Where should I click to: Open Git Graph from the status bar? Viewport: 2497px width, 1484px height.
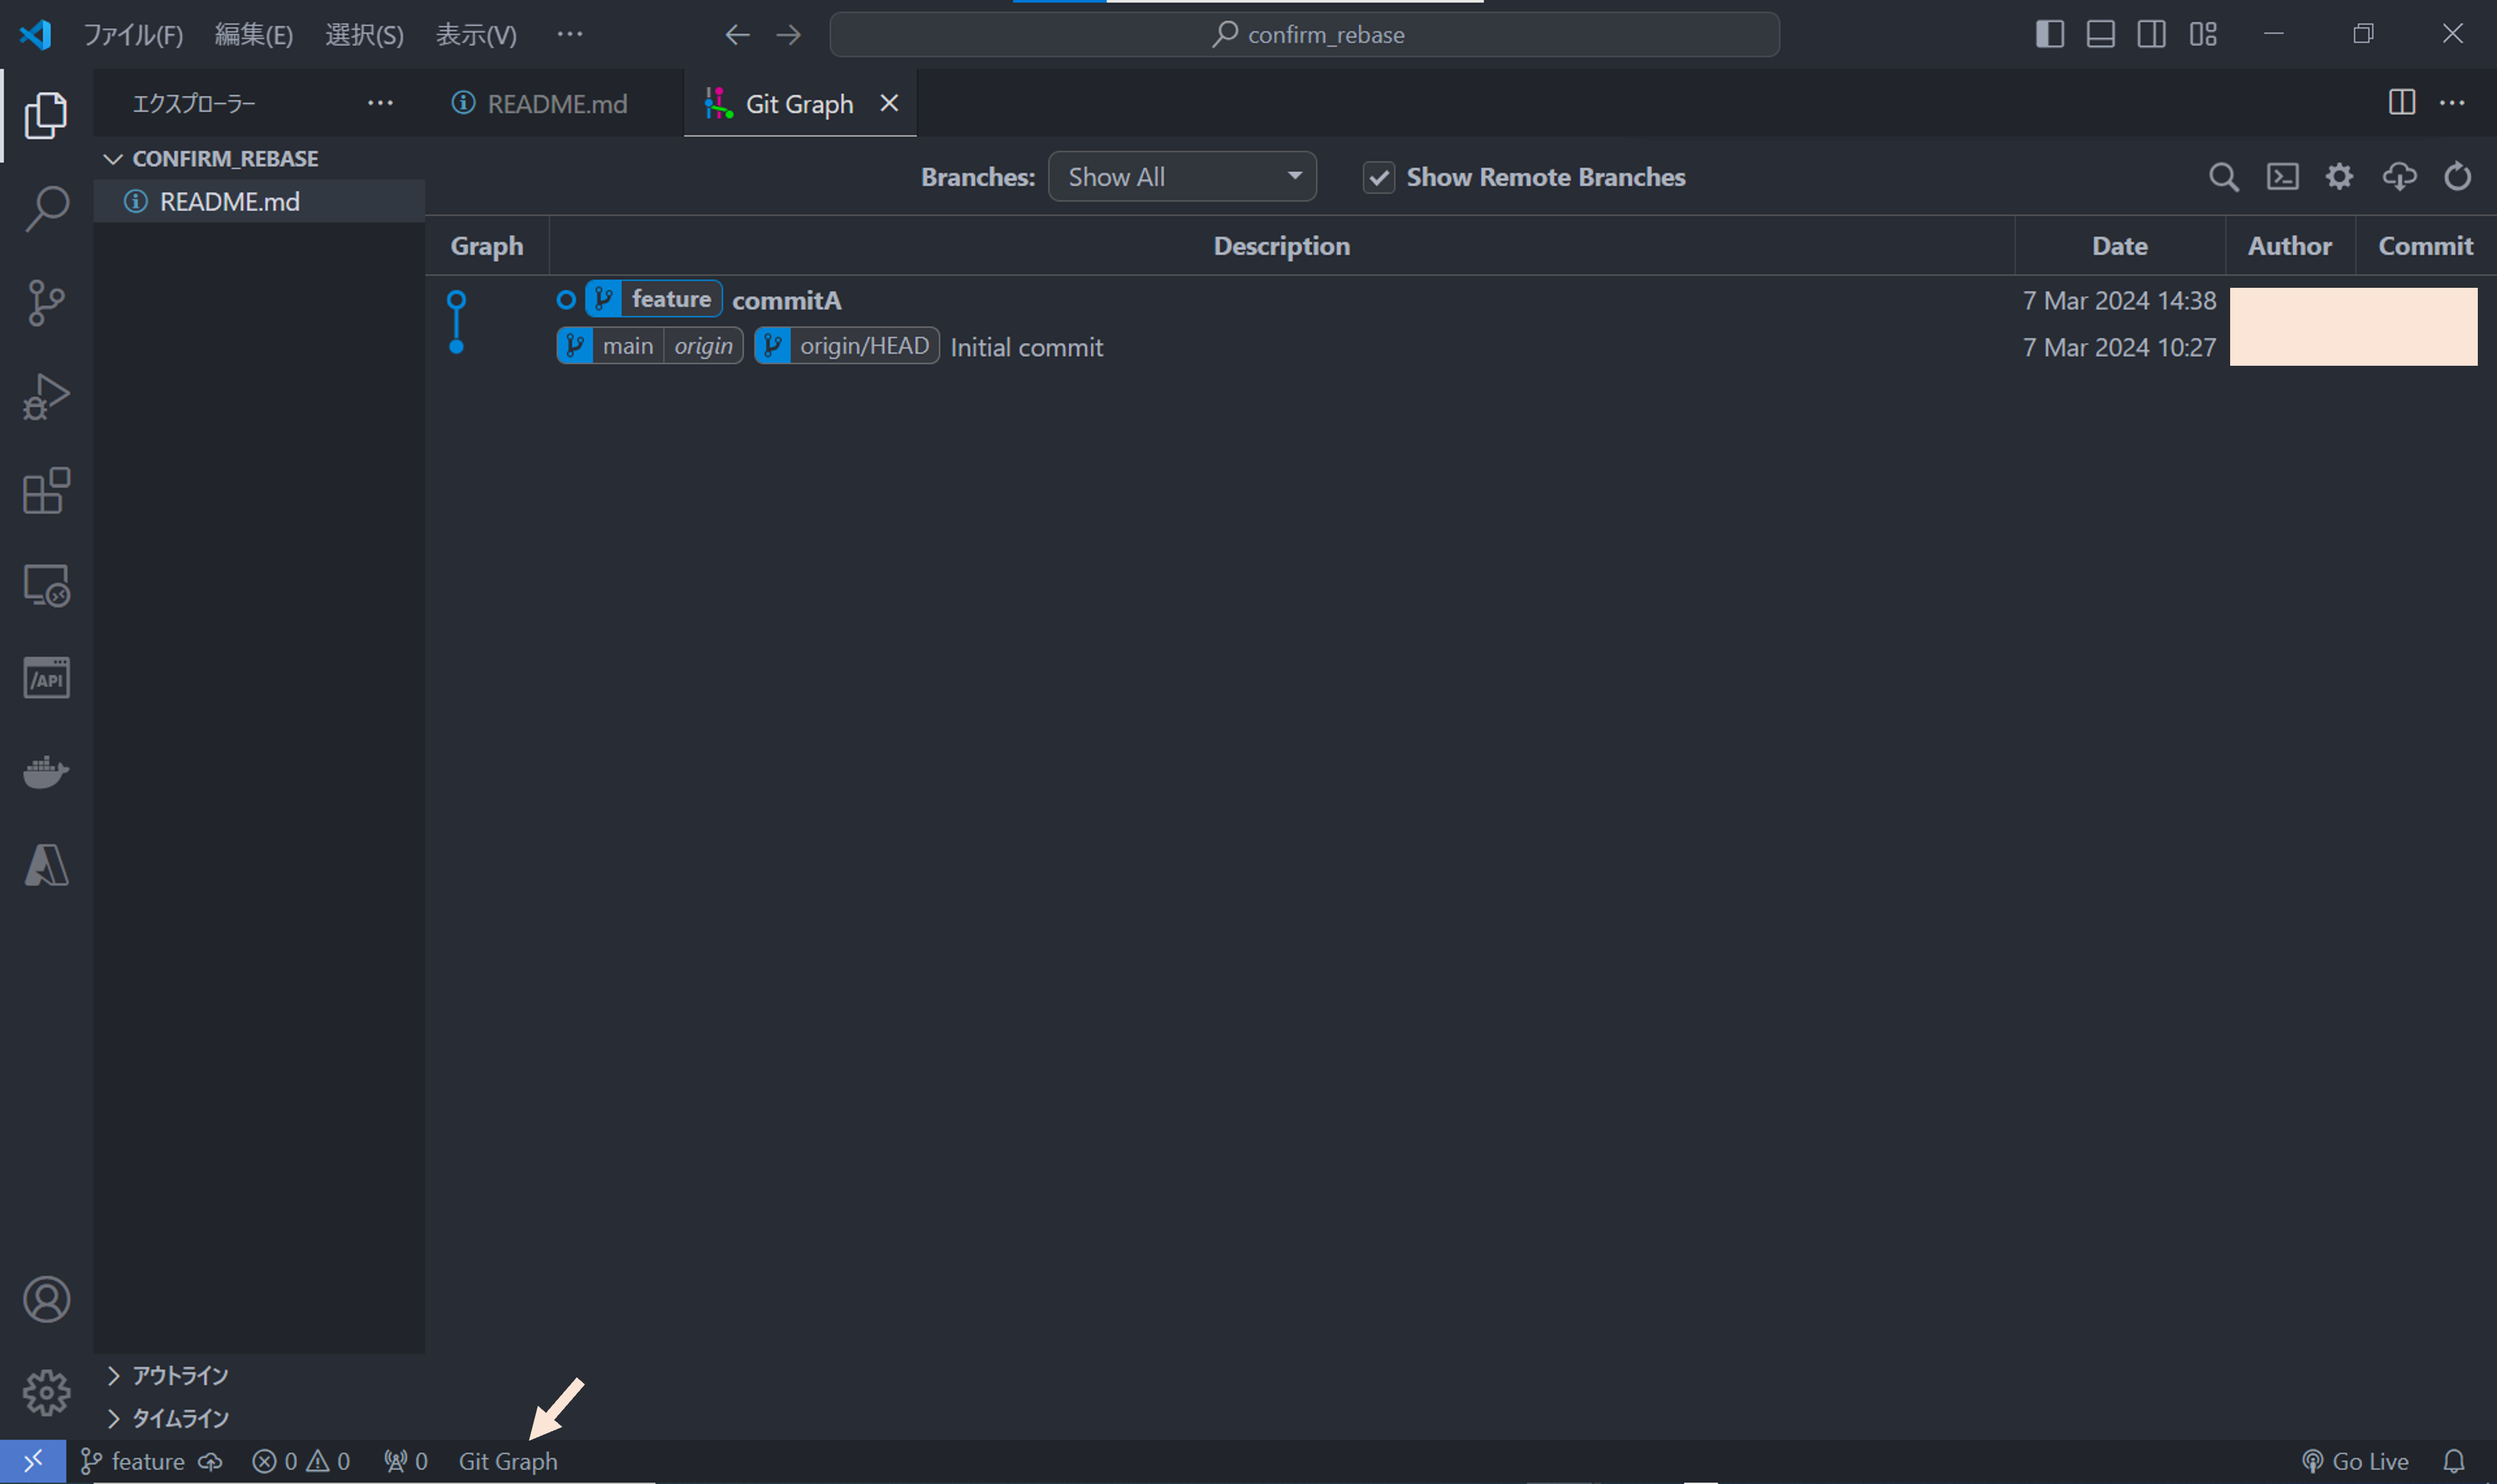point(508,1461)
